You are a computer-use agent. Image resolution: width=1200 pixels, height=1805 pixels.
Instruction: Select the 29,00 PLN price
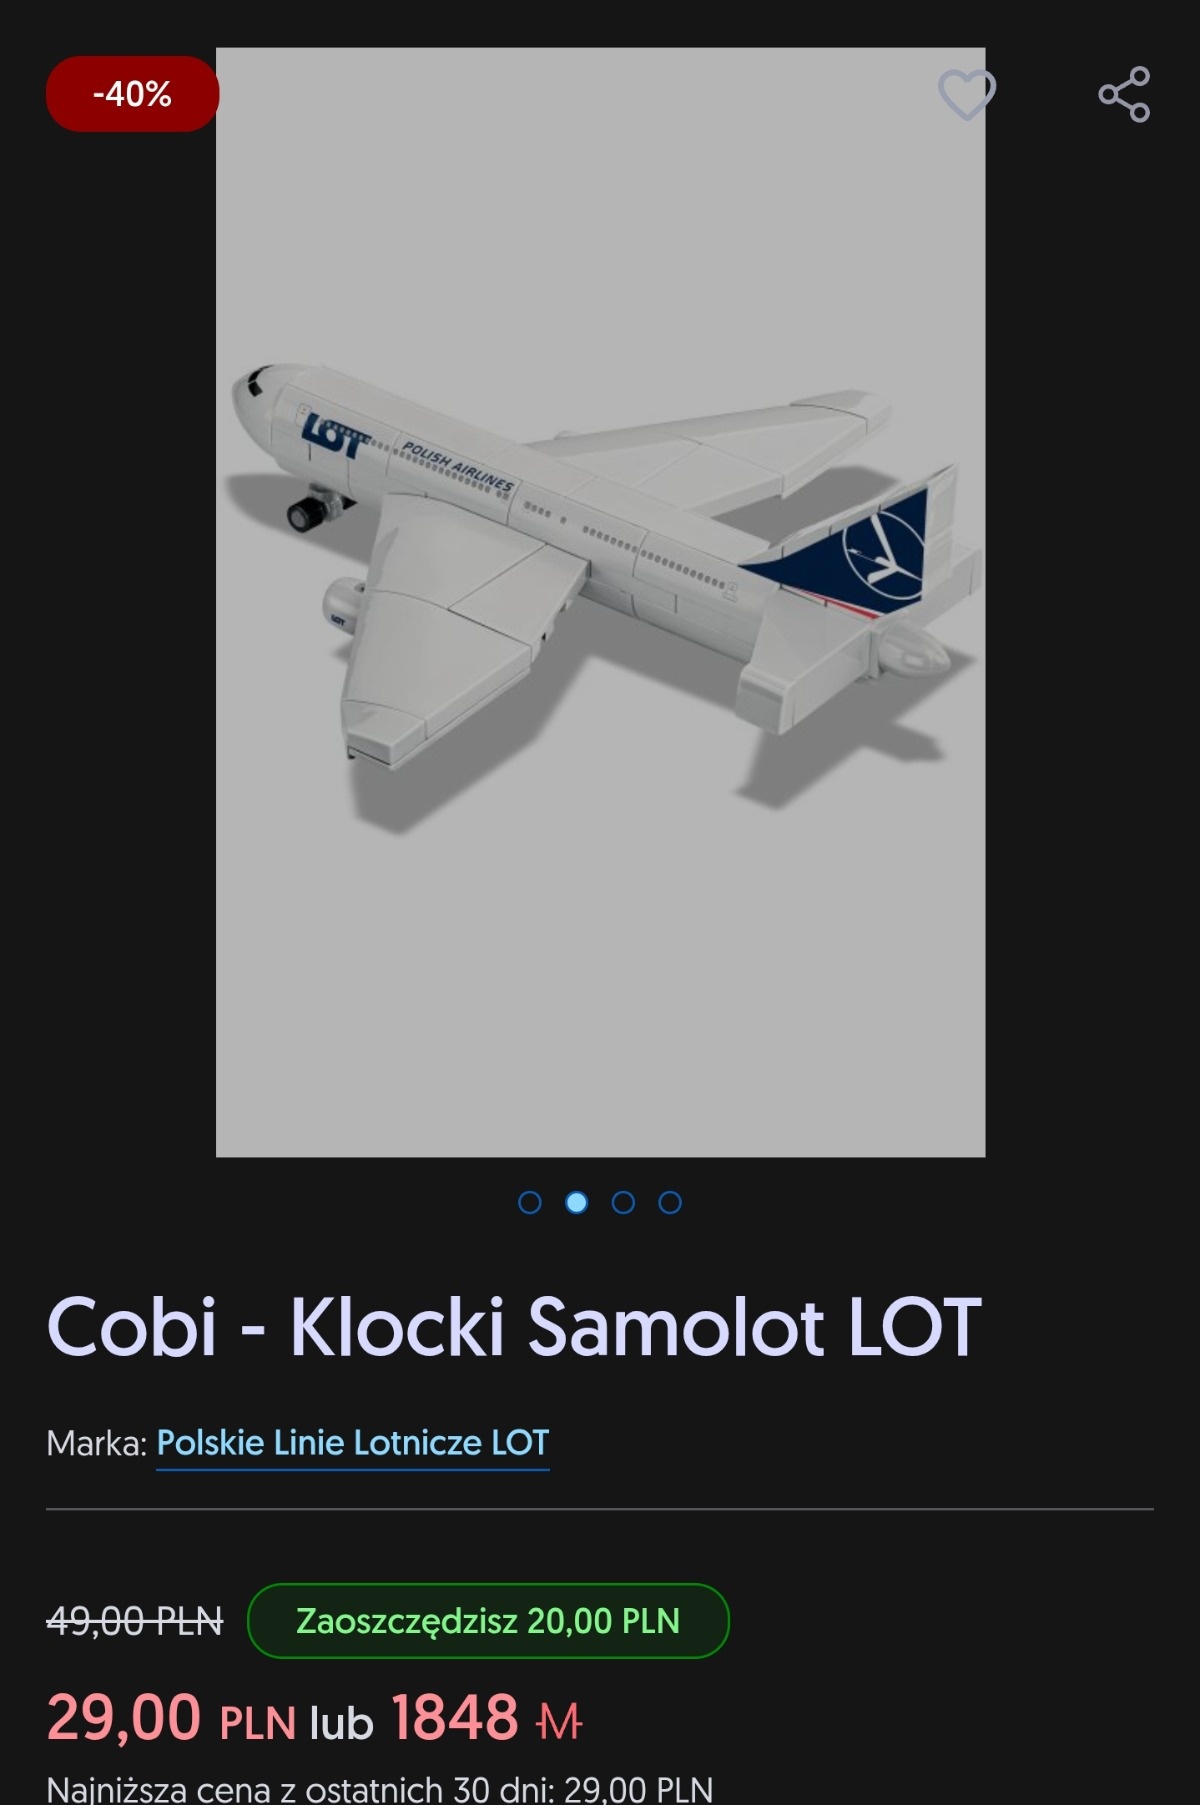point(171,1719)
